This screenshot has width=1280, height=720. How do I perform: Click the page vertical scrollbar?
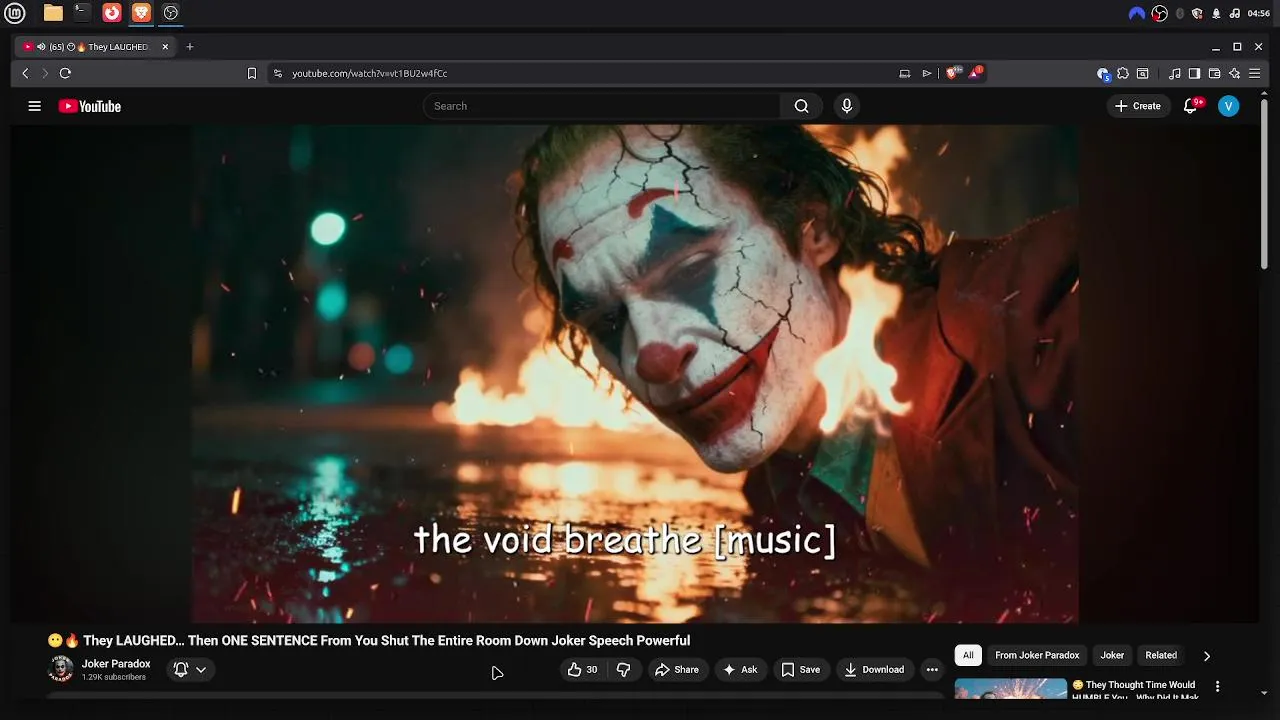pyautogui.click(x=1264, y=182)
